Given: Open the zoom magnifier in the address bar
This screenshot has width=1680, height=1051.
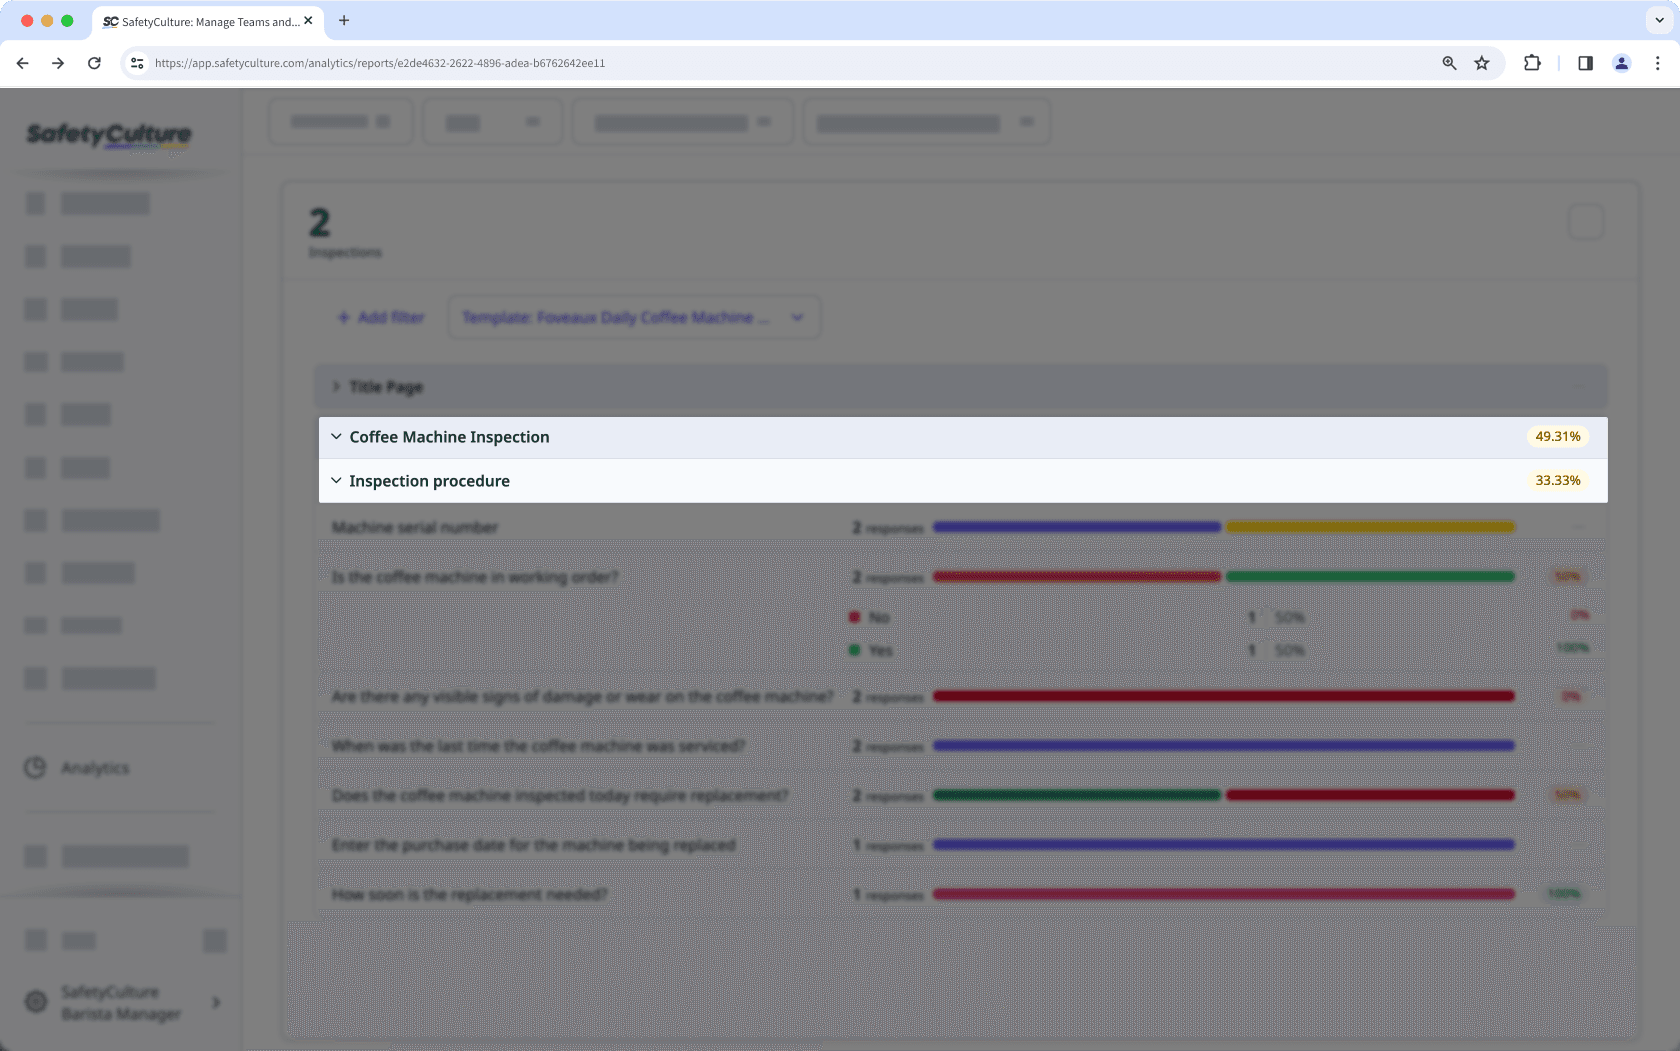Looking at the screenshot, I should point(1448,63).
